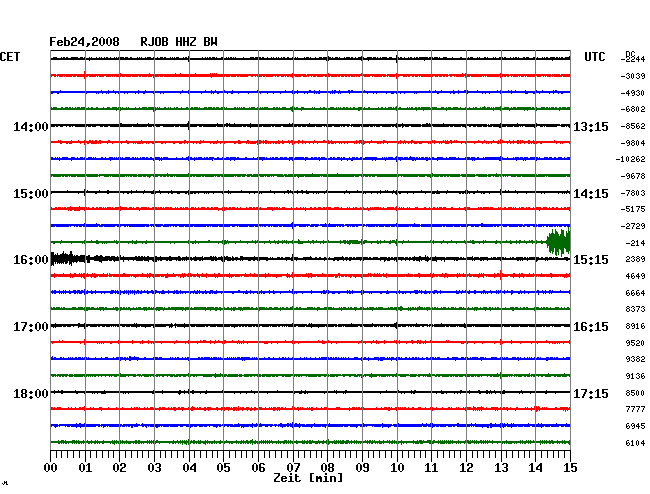
Task: Click the DC value -6802
Action: [x=633, y=109]
